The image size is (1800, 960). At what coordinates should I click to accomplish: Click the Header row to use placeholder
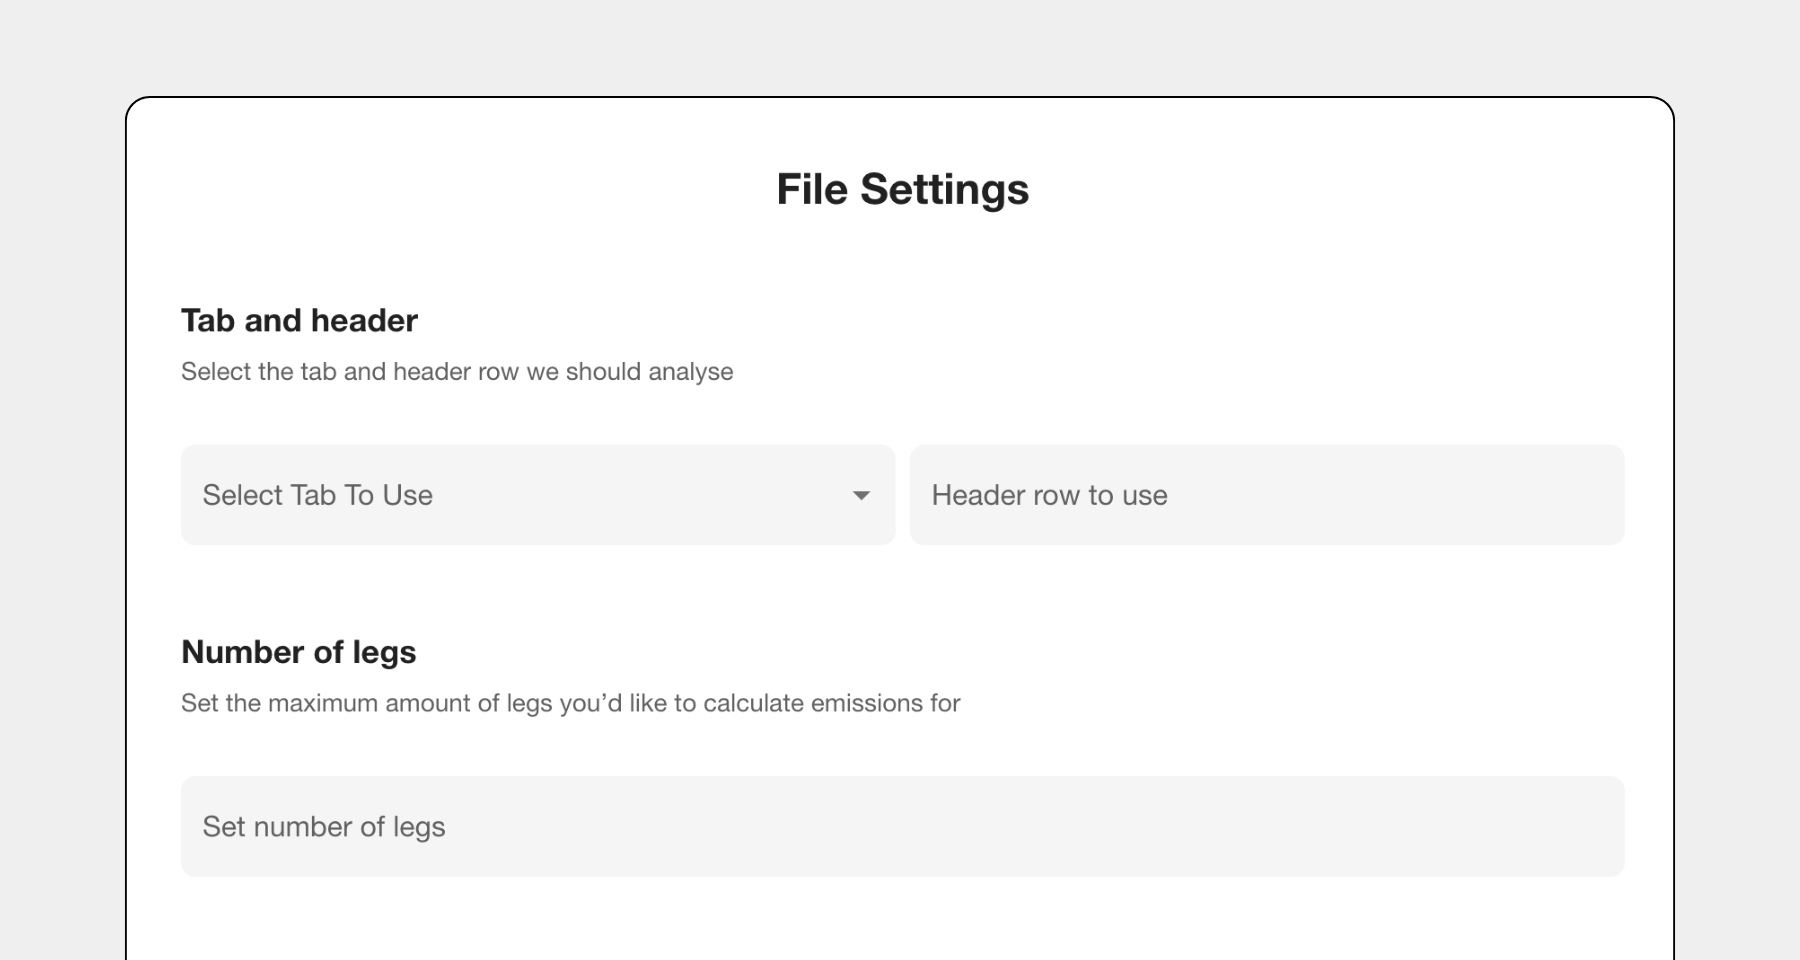coord(1048,494)
